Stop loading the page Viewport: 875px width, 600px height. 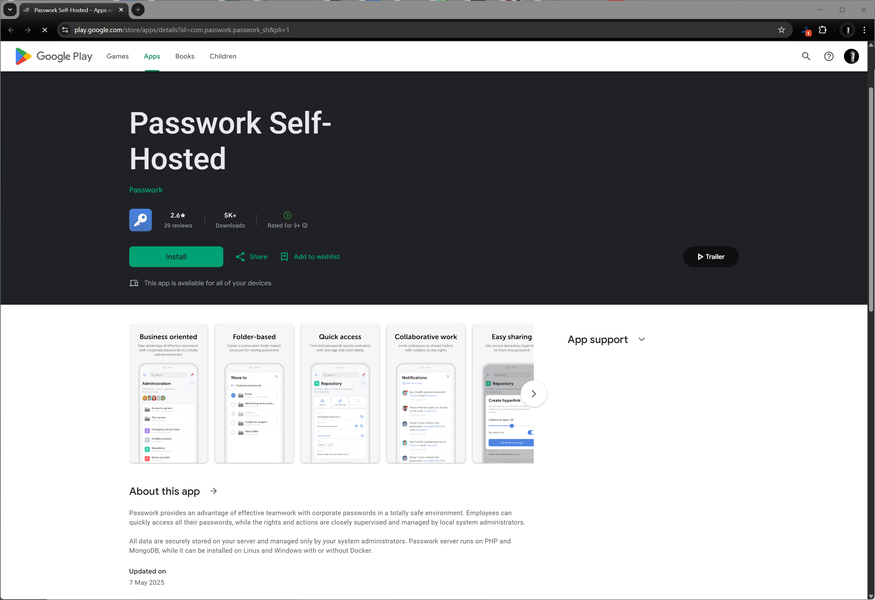[45, 30]
